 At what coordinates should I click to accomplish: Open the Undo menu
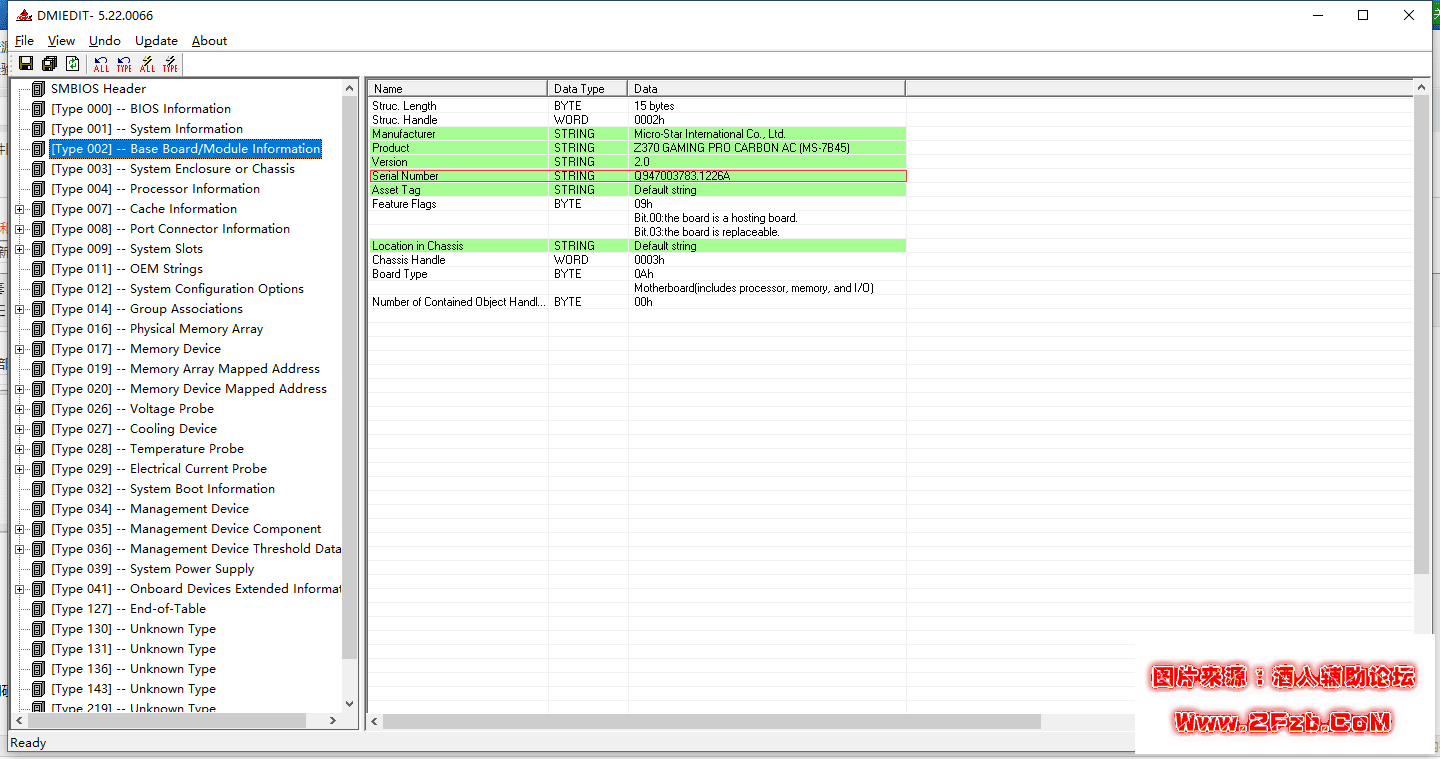[105, 41]
